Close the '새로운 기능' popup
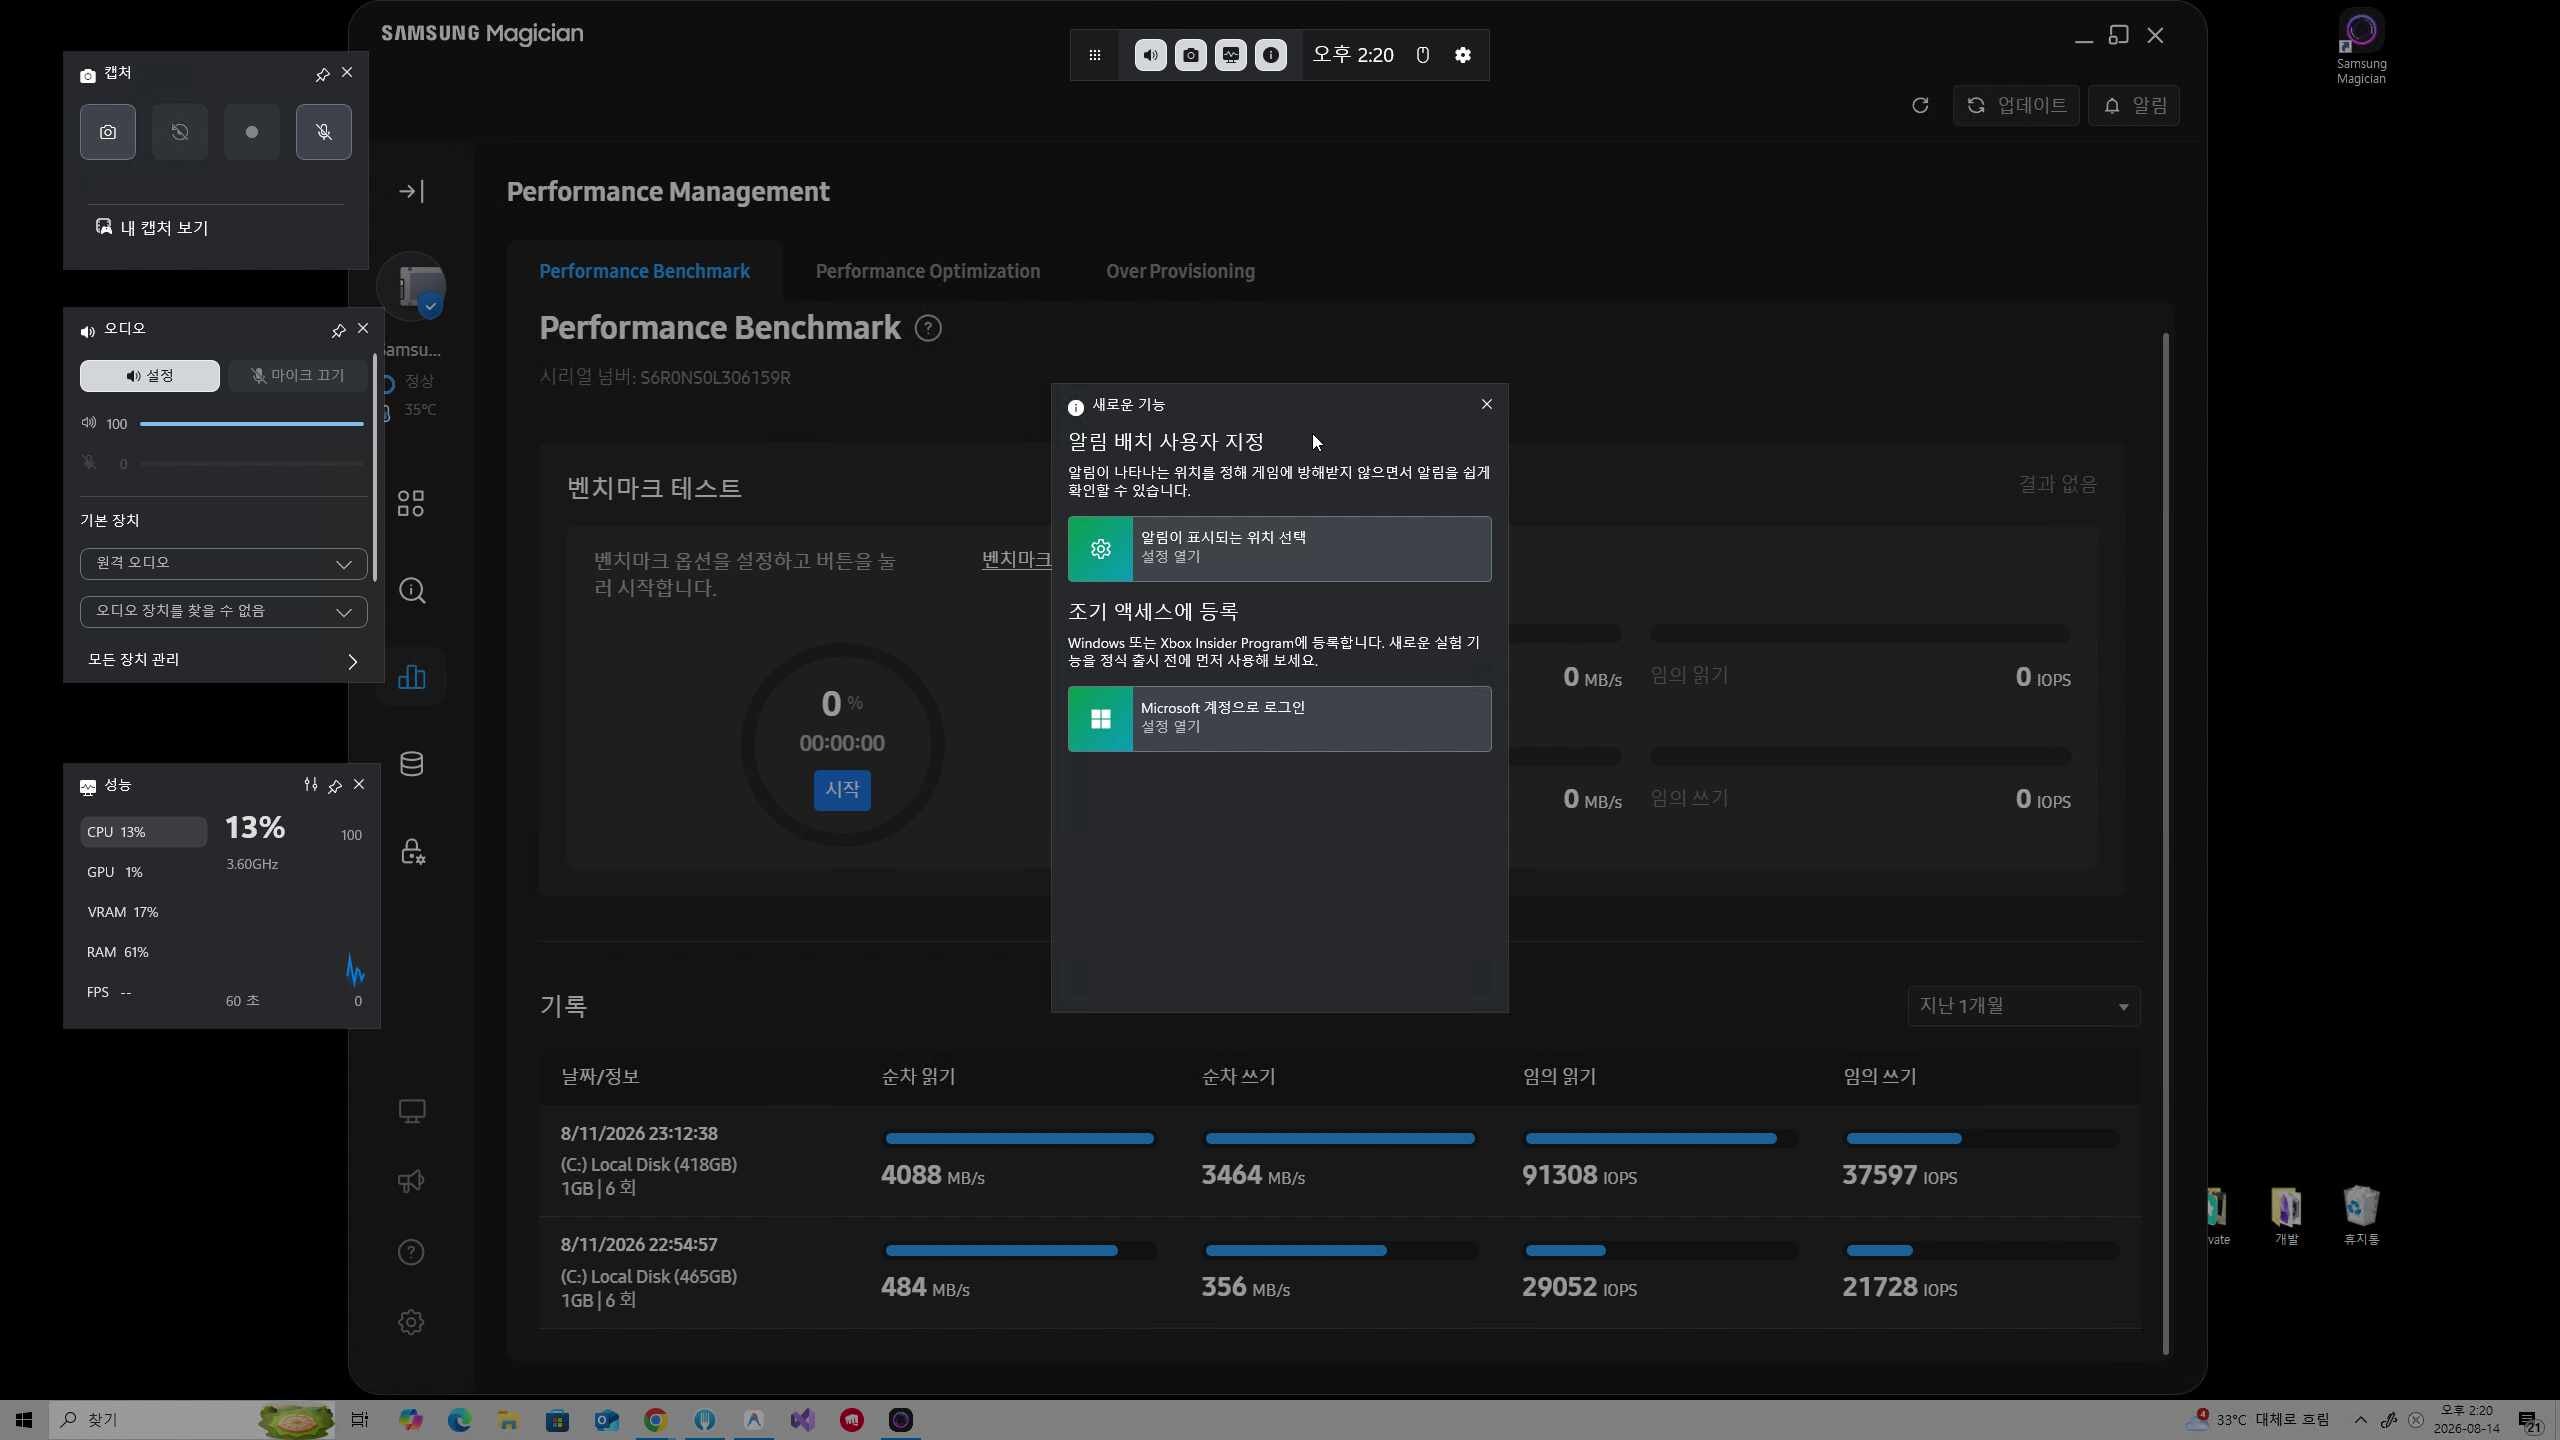 (1487, 404)
